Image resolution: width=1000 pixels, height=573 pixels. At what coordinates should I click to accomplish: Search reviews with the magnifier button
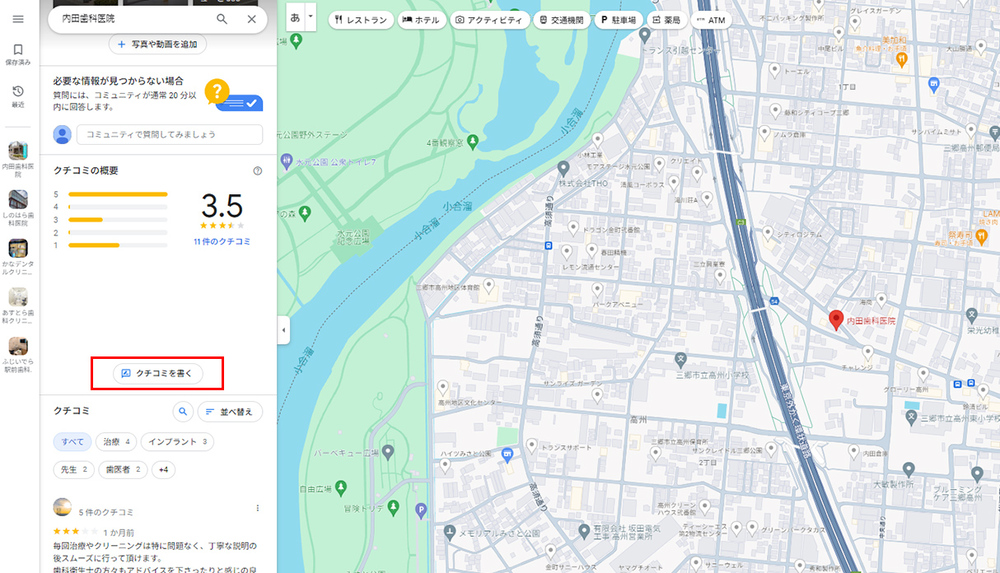point(182,411)
